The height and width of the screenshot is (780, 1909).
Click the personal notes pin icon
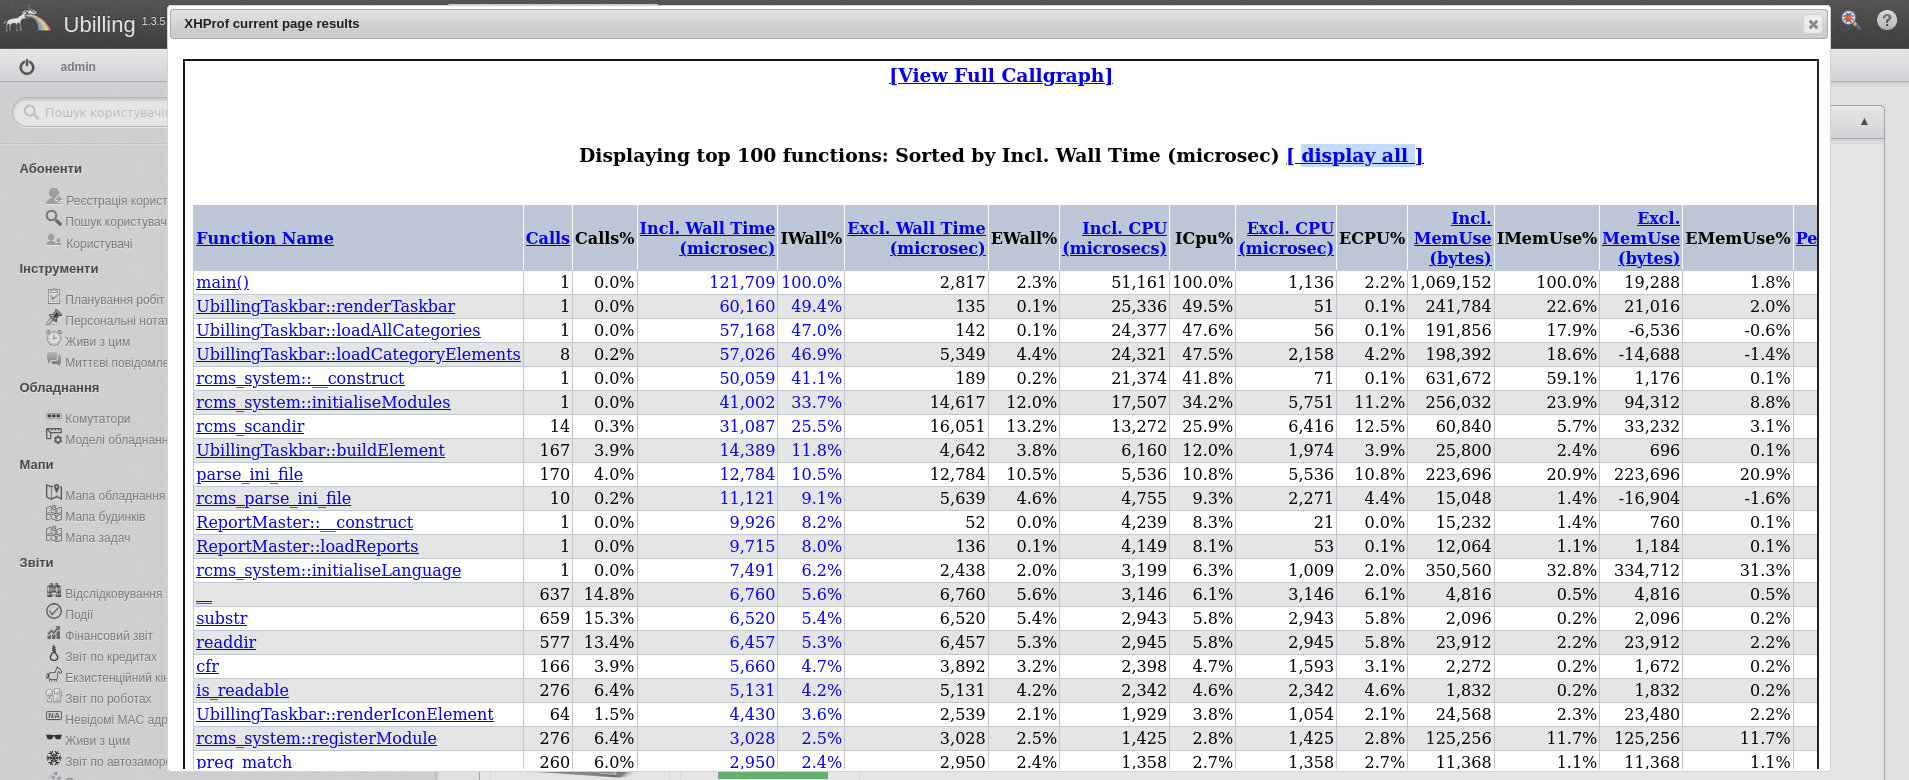54,318
